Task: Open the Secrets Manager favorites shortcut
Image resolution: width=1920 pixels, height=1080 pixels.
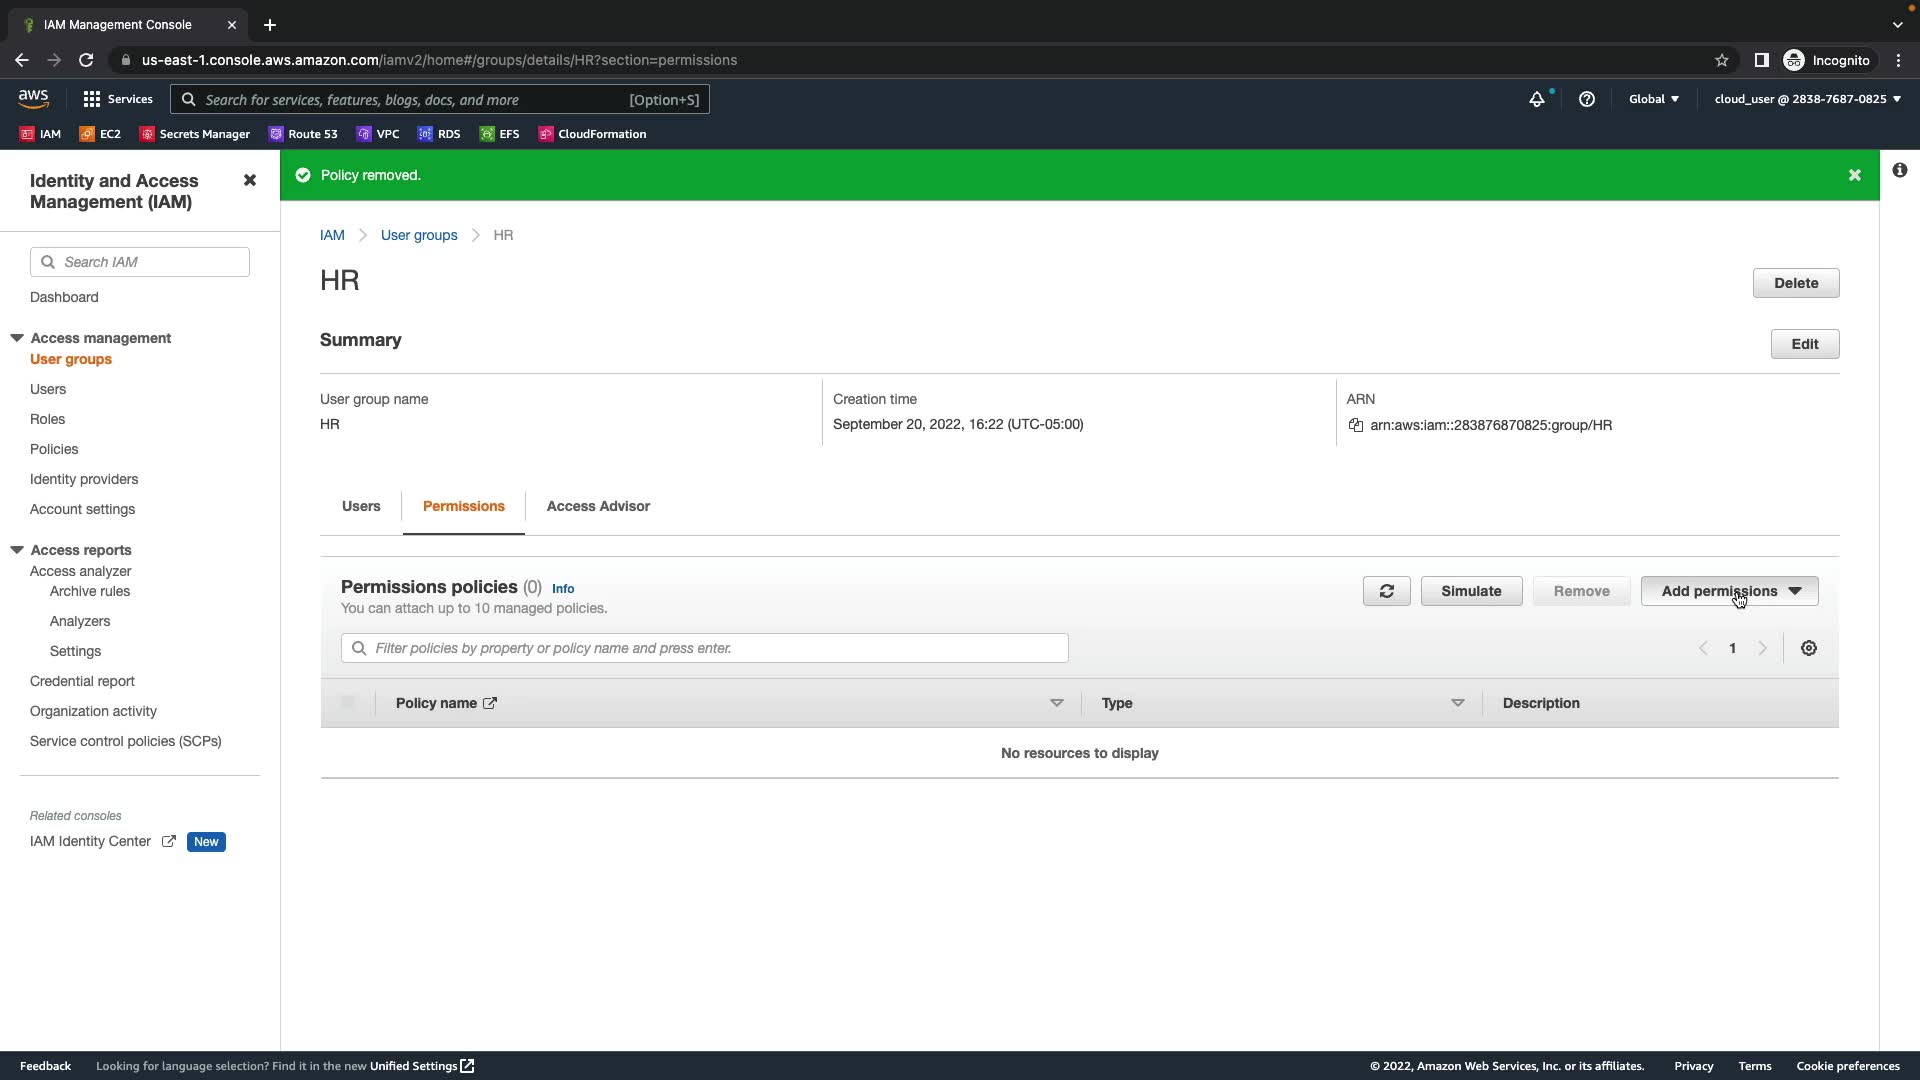Action: (195, 134)
